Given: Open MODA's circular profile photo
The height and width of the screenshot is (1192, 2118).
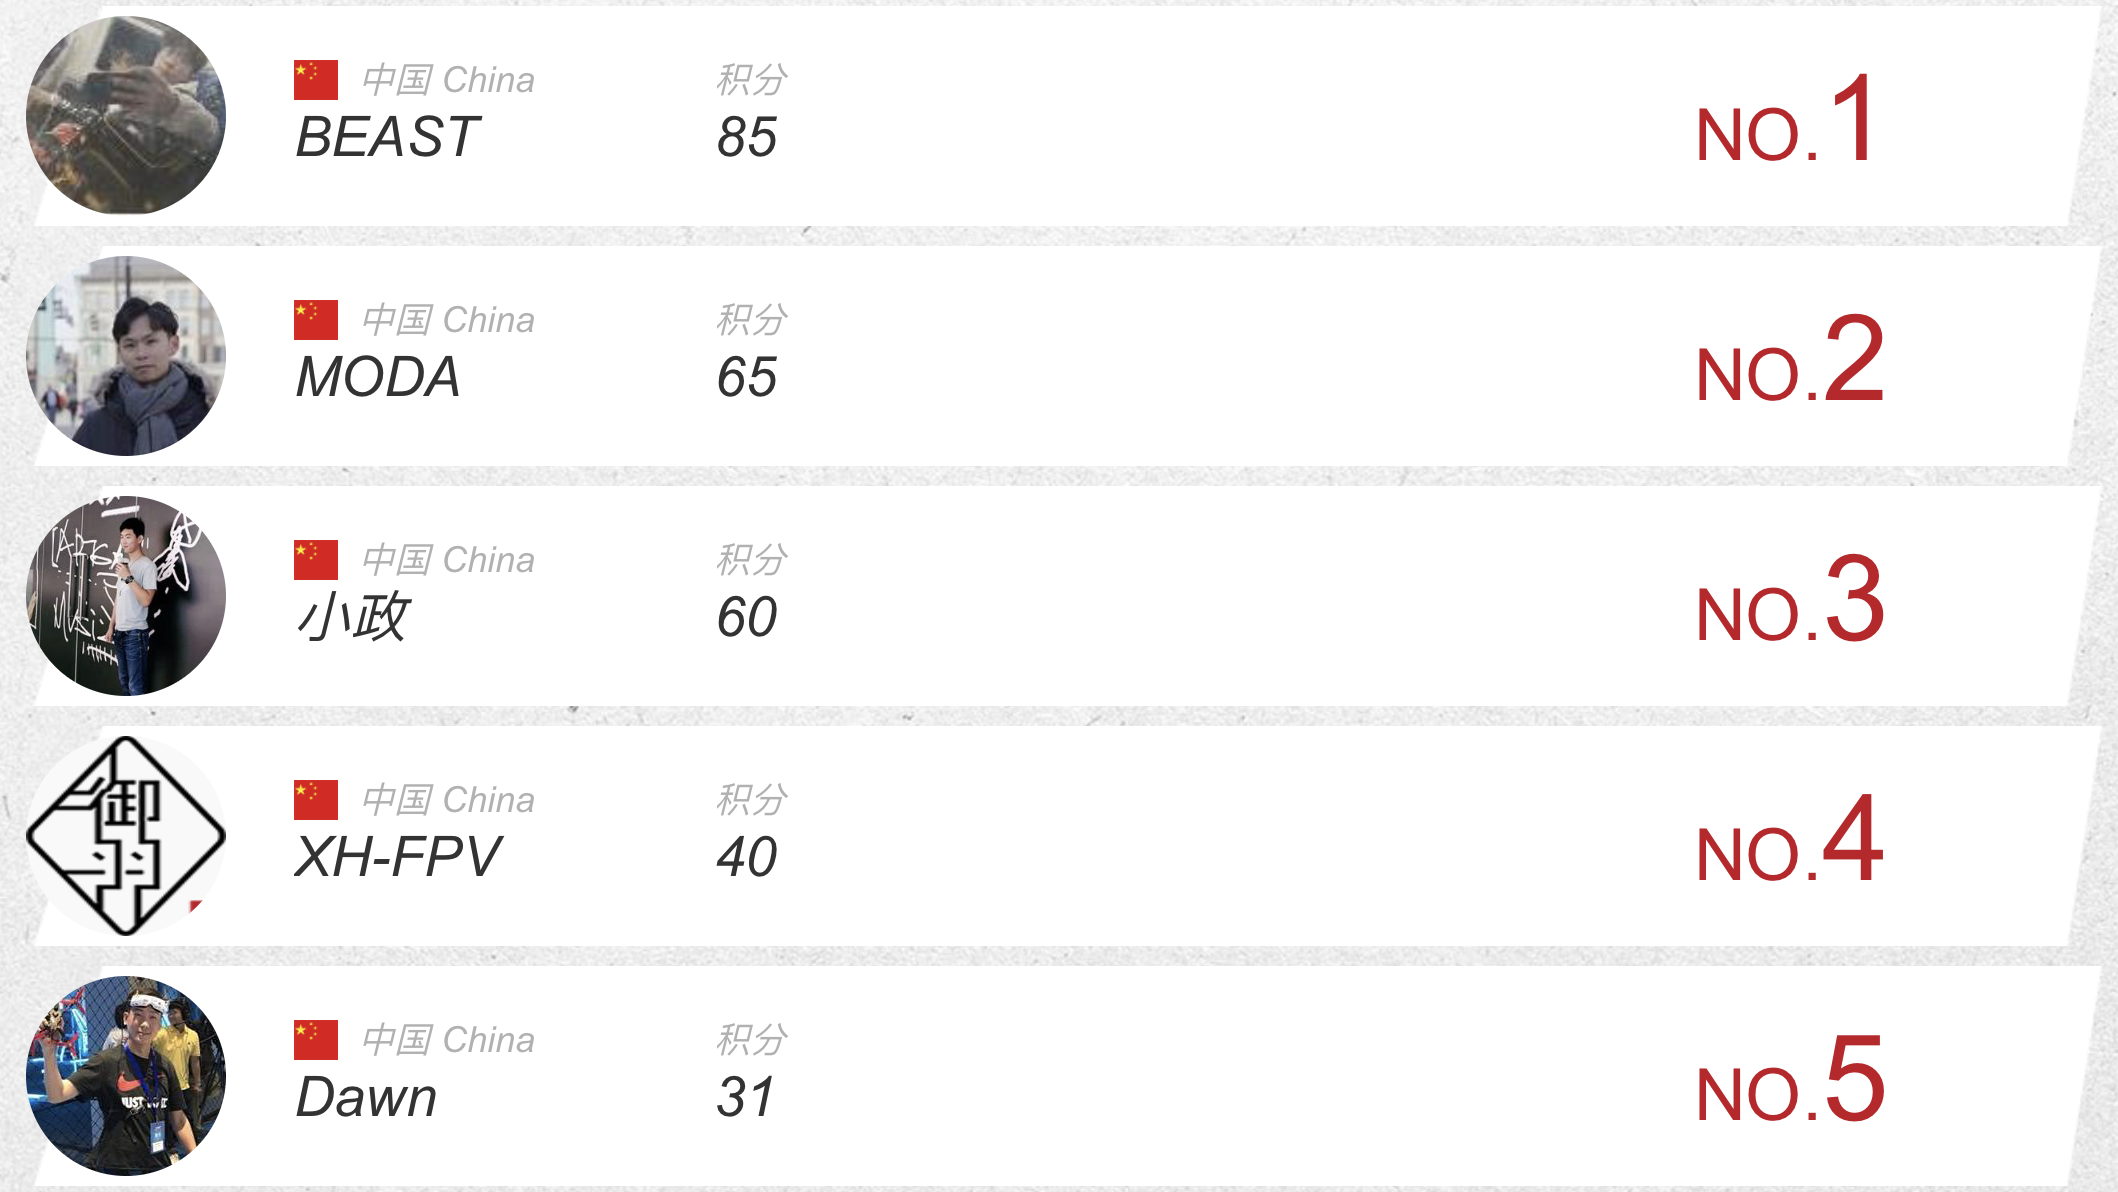Looking at the screenshot, I should 126,355.
